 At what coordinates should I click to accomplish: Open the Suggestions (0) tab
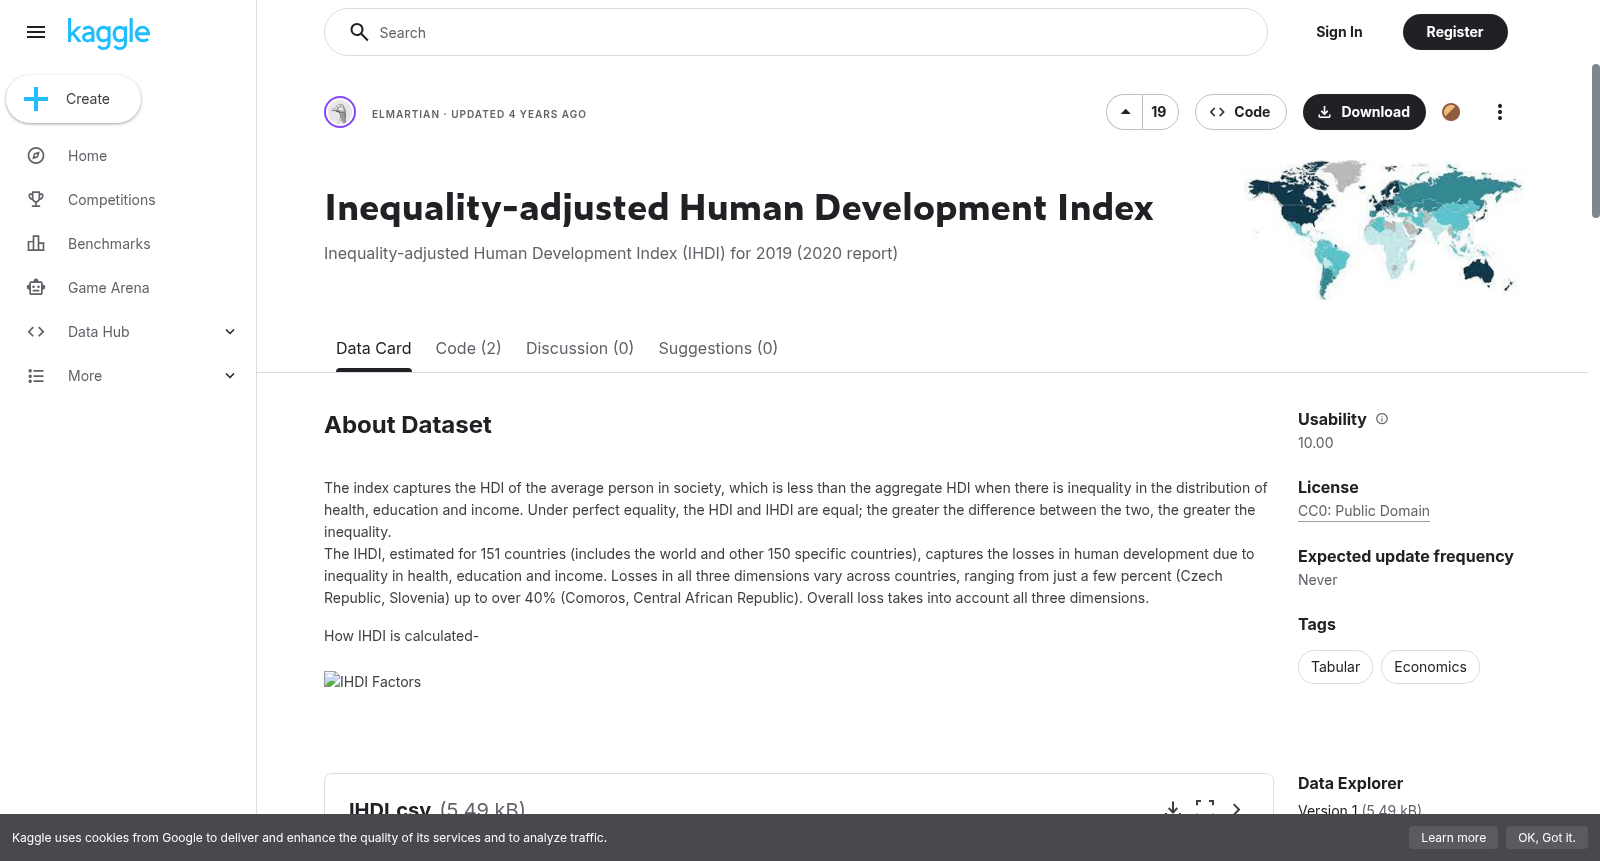(x=718, y=348)
